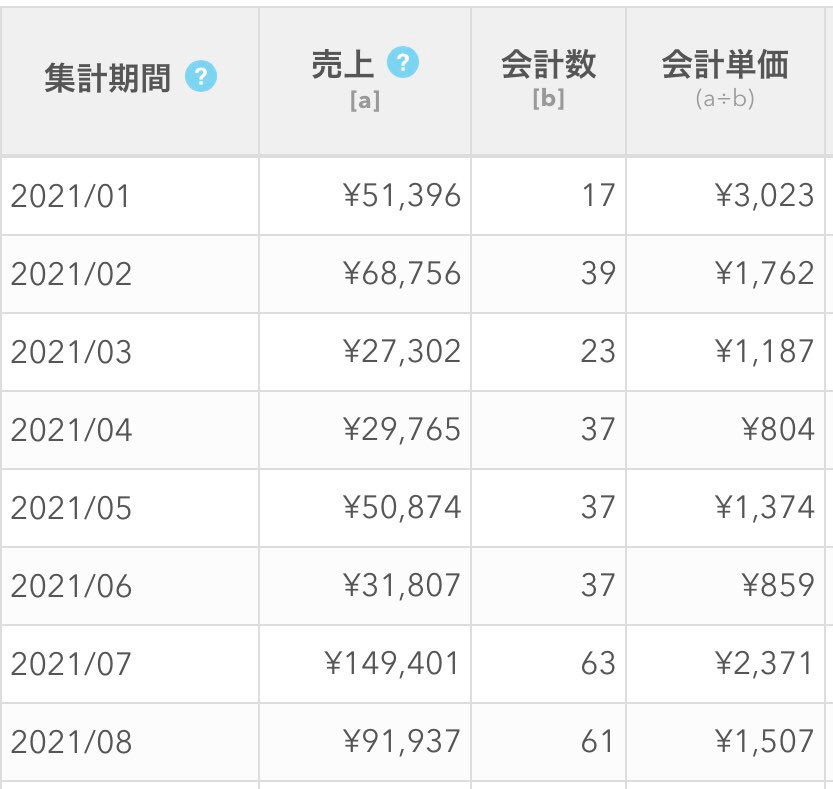833x789 pixels.
Task: Click the ¥149,401 sales value
Action: tap(392, 663)
